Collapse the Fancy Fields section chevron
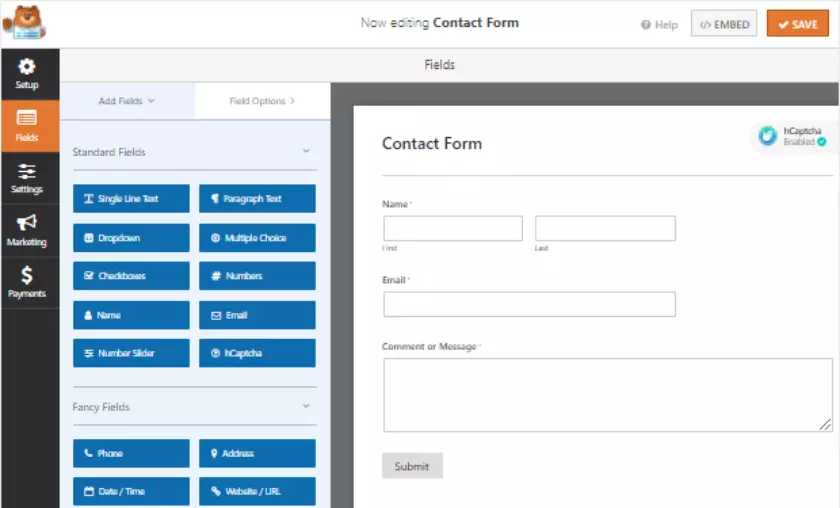 coord(306,406)
